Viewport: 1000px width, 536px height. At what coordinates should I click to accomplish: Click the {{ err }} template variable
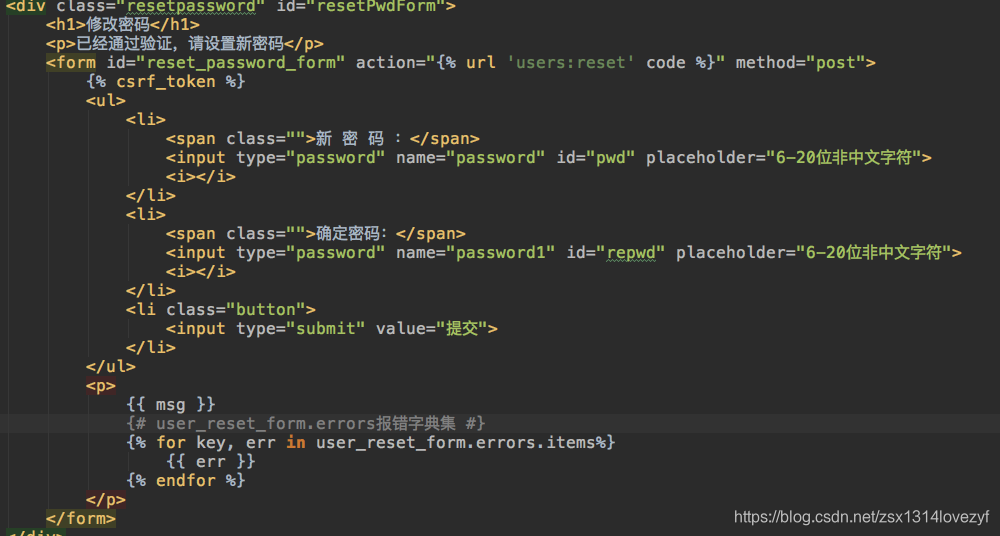pos(210,461)
